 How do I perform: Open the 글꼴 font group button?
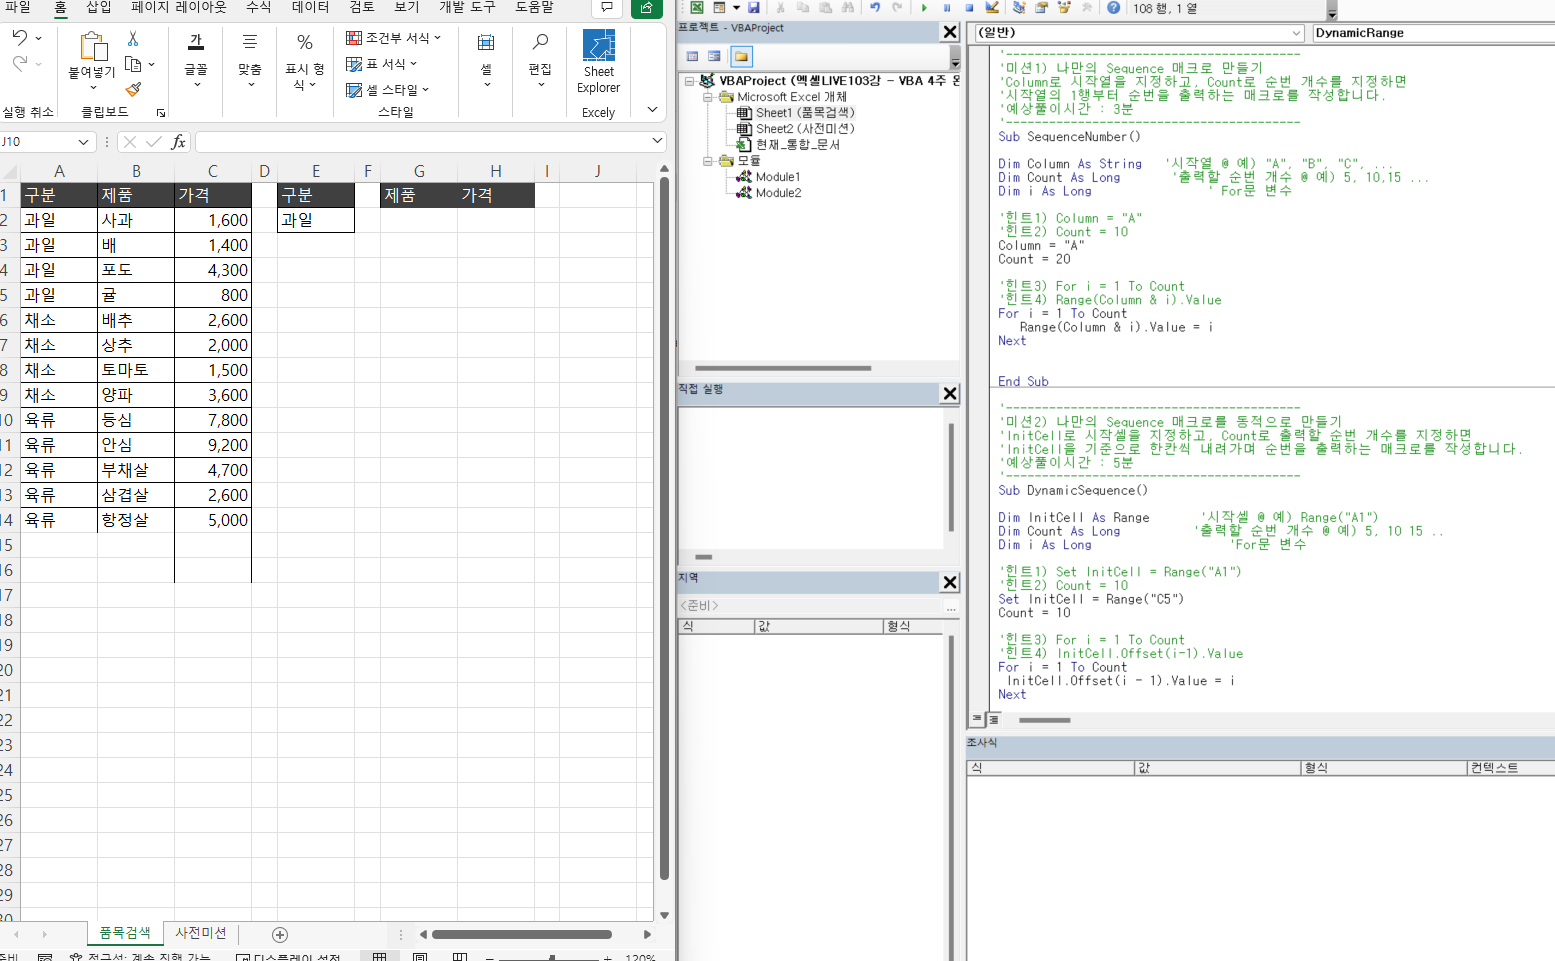tap(196, 60)
